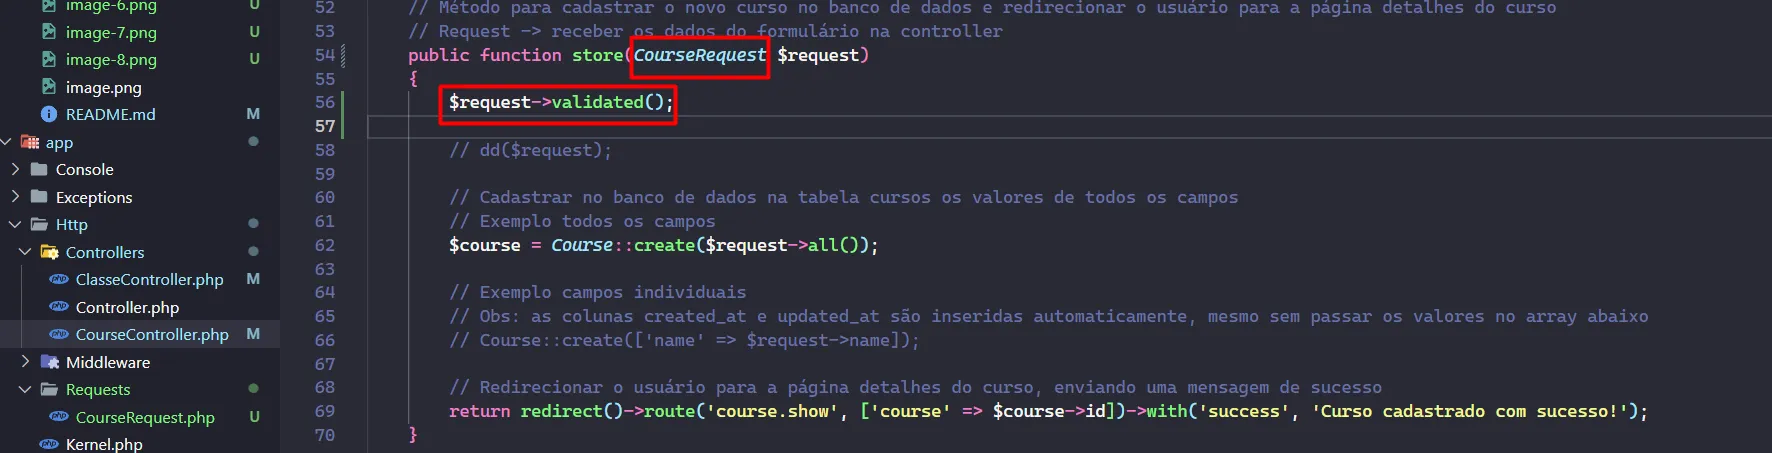1772x453 pixels.
Task: Expand the Console folder chevron
Action: coord(15,169)
